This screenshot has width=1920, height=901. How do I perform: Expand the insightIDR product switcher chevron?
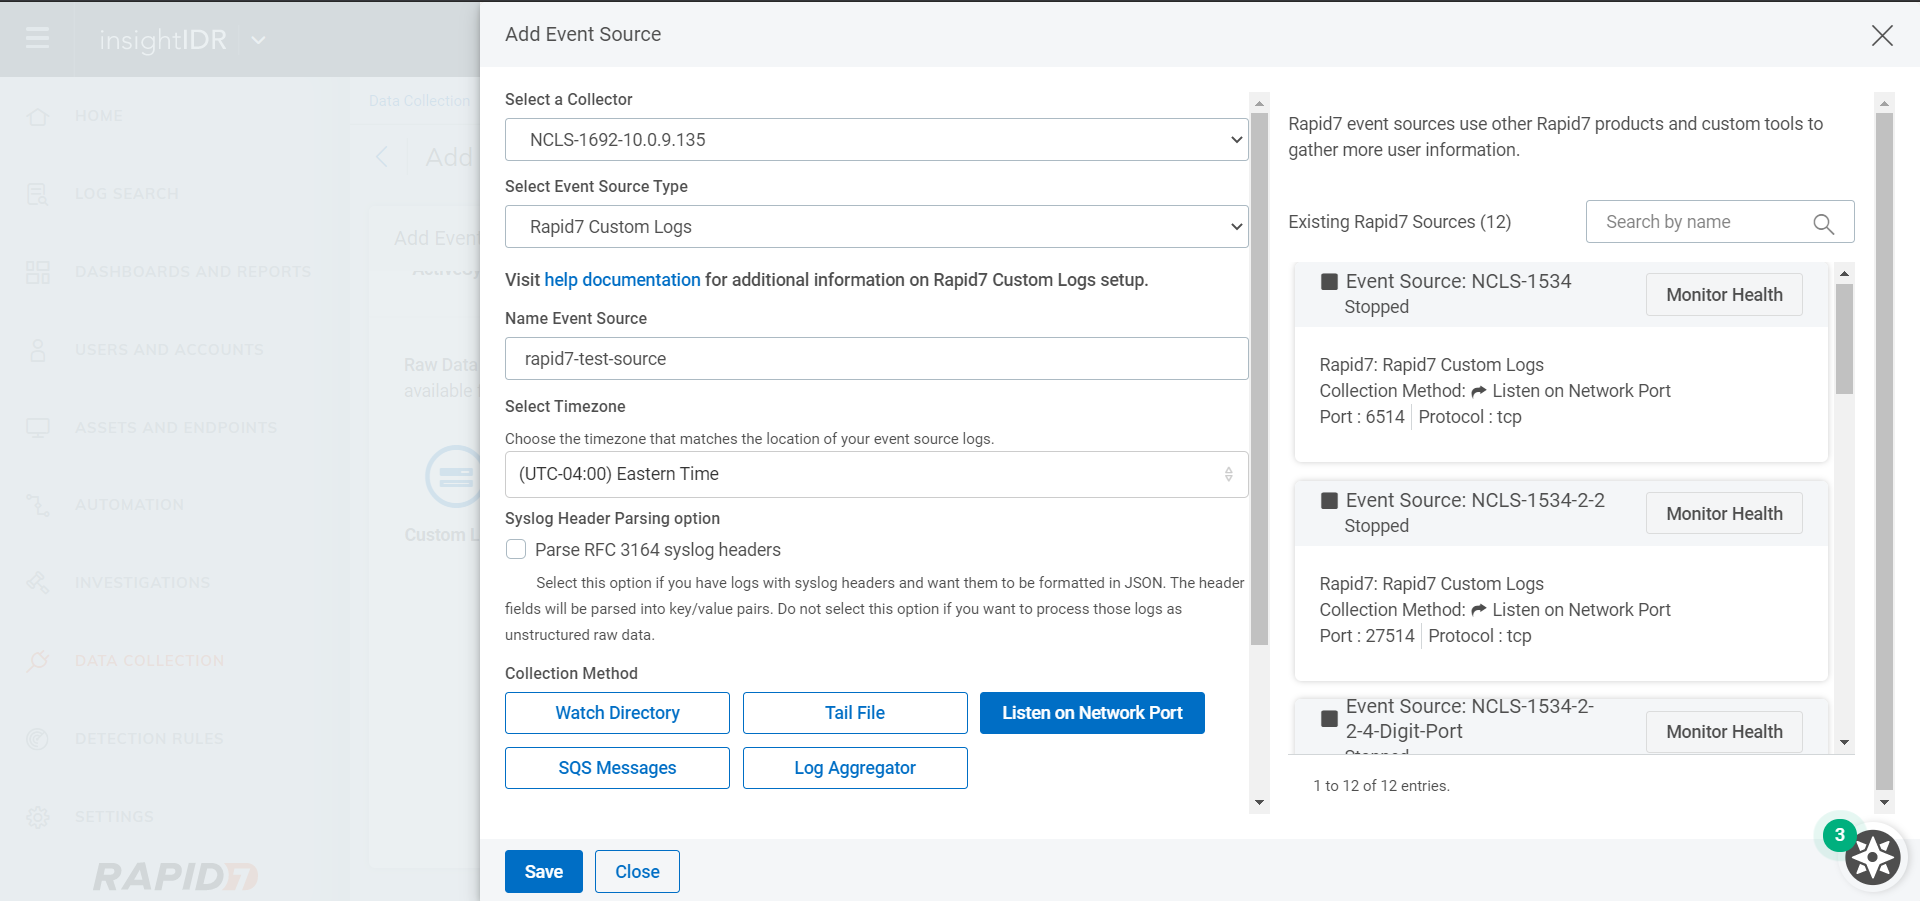point(259,40)
